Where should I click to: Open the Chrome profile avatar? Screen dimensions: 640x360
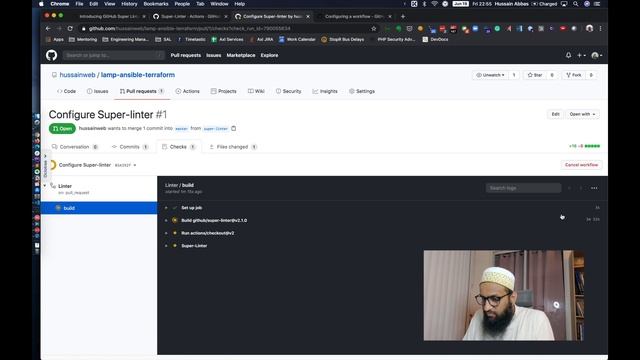click(589, 29)
